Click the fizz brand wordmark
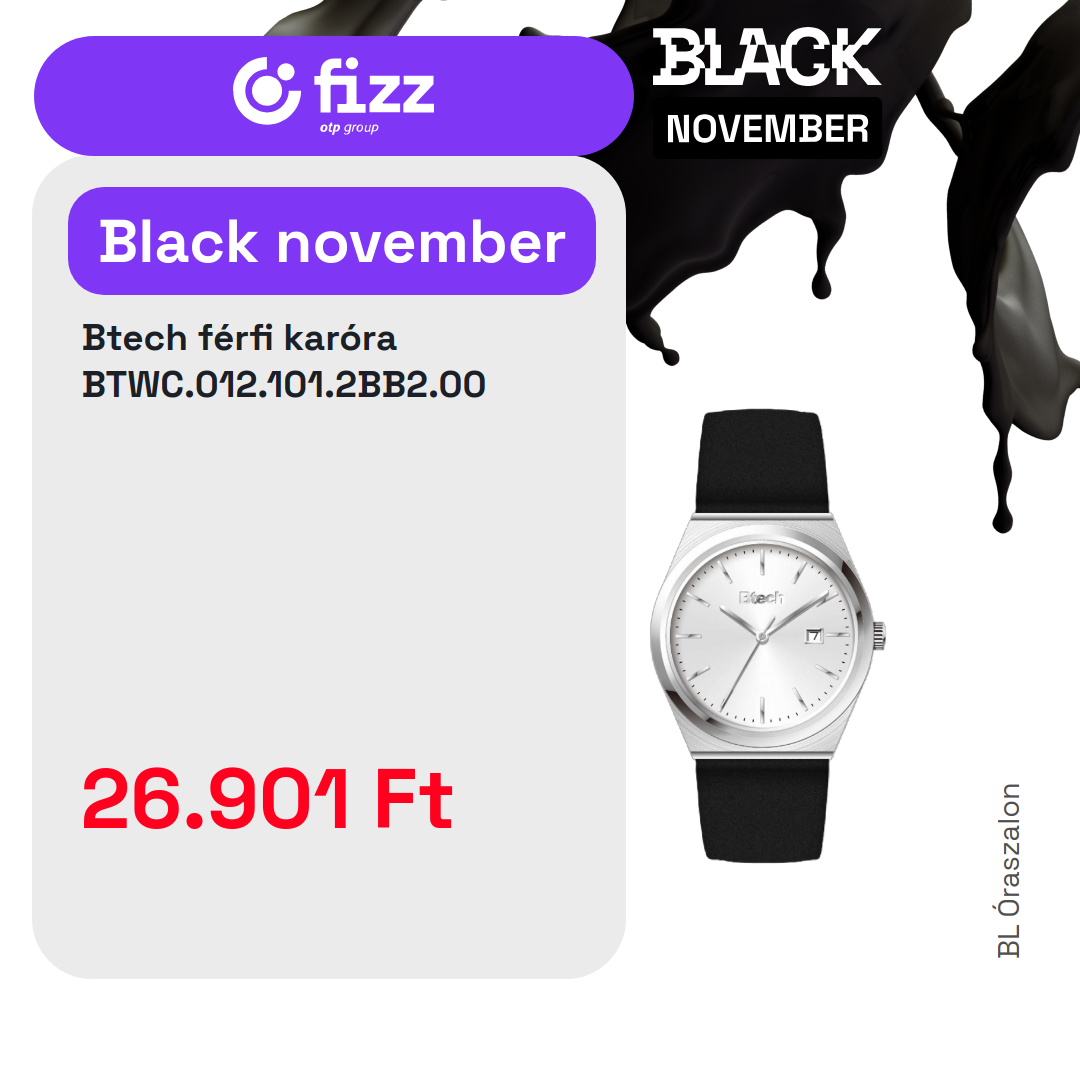The width and height of the screenshot is (1080, 1080). click(373, 88)
